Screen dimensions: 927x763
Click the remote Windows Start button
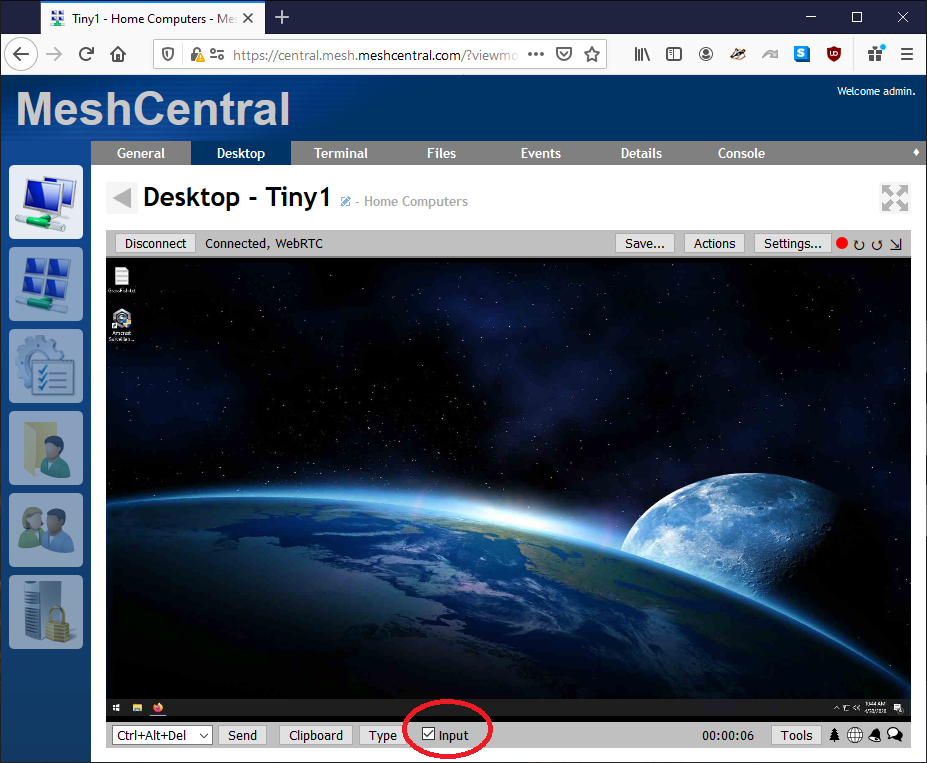tap(116, 707)
